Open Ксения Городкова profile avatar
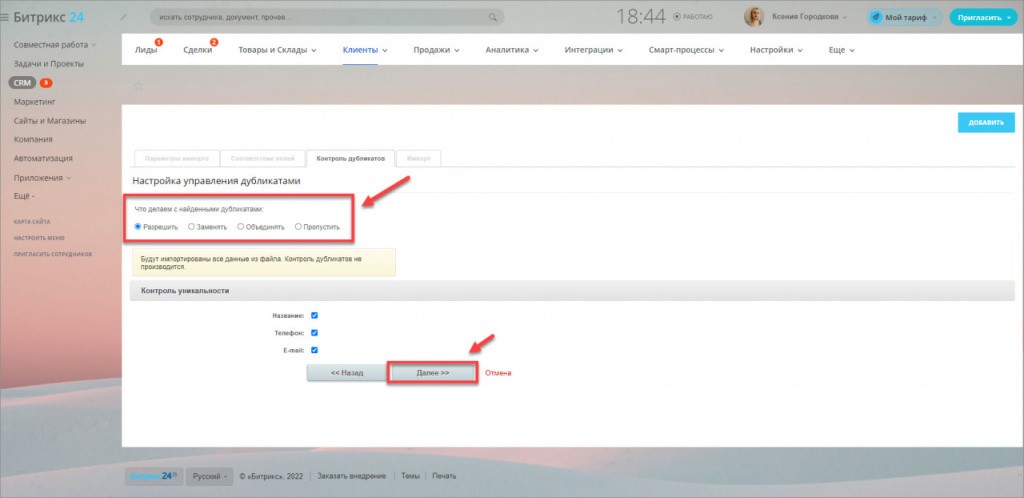 [x=754, y=17]
